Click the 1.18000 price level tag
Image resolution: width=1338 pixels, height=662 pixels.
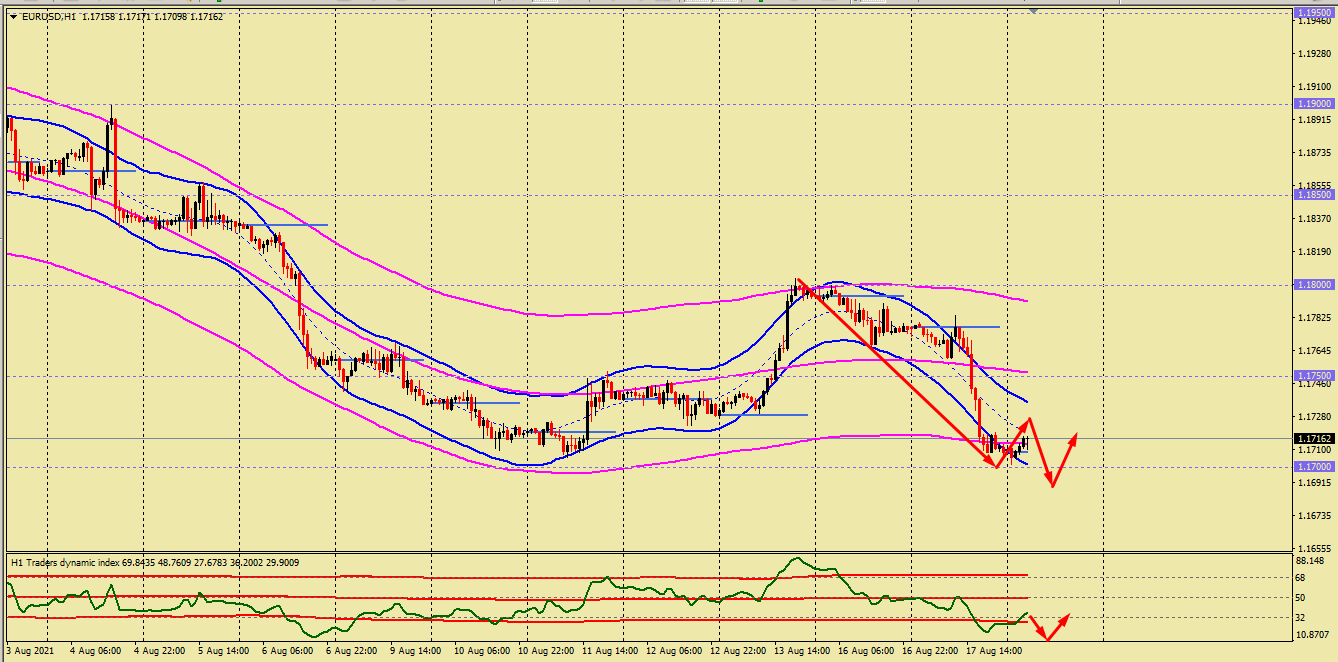(x=1314, y=285)
